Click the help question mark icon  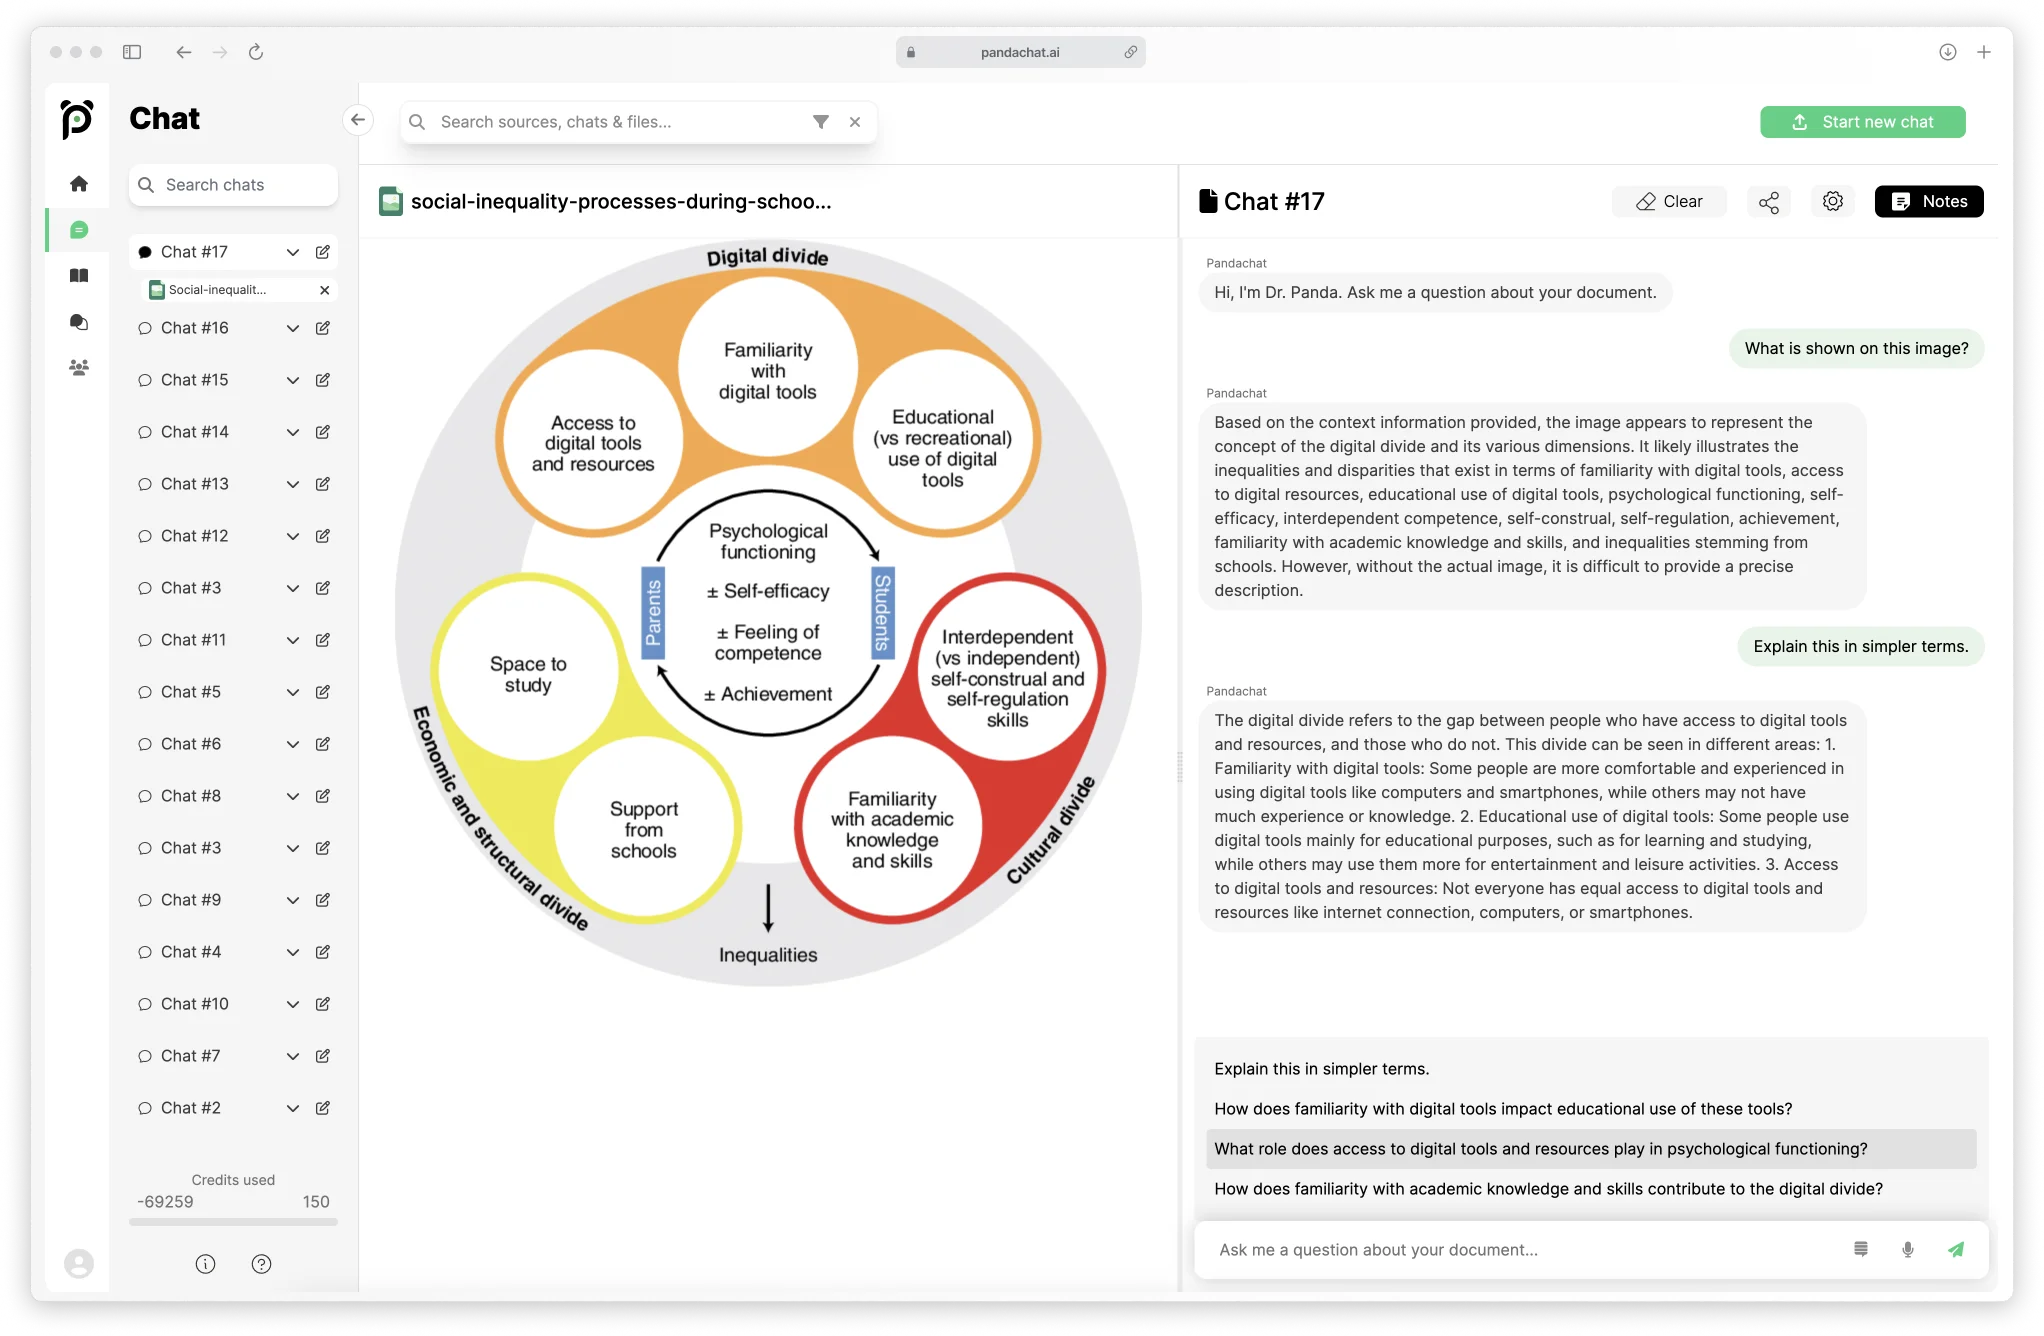tap(261, 1264)
